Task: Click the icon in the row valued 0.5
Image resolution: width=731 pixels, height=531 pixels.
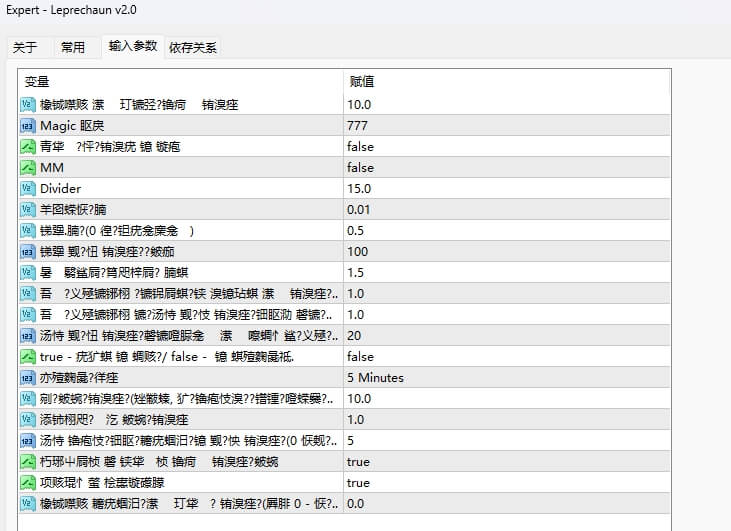Action: click(x=28, y=231)
